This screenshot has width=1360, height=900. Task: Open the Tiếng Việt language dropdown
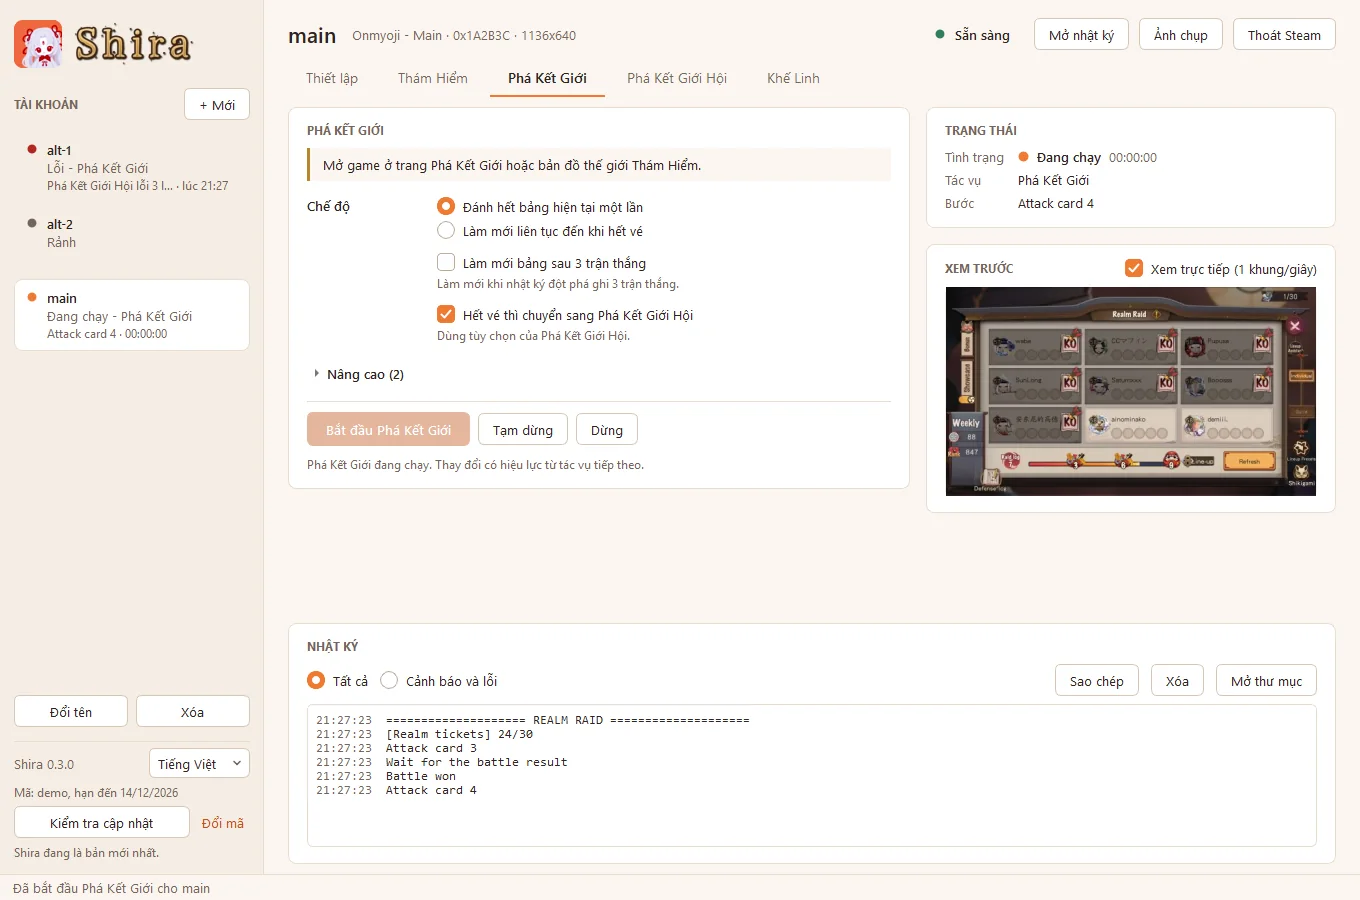199,764
